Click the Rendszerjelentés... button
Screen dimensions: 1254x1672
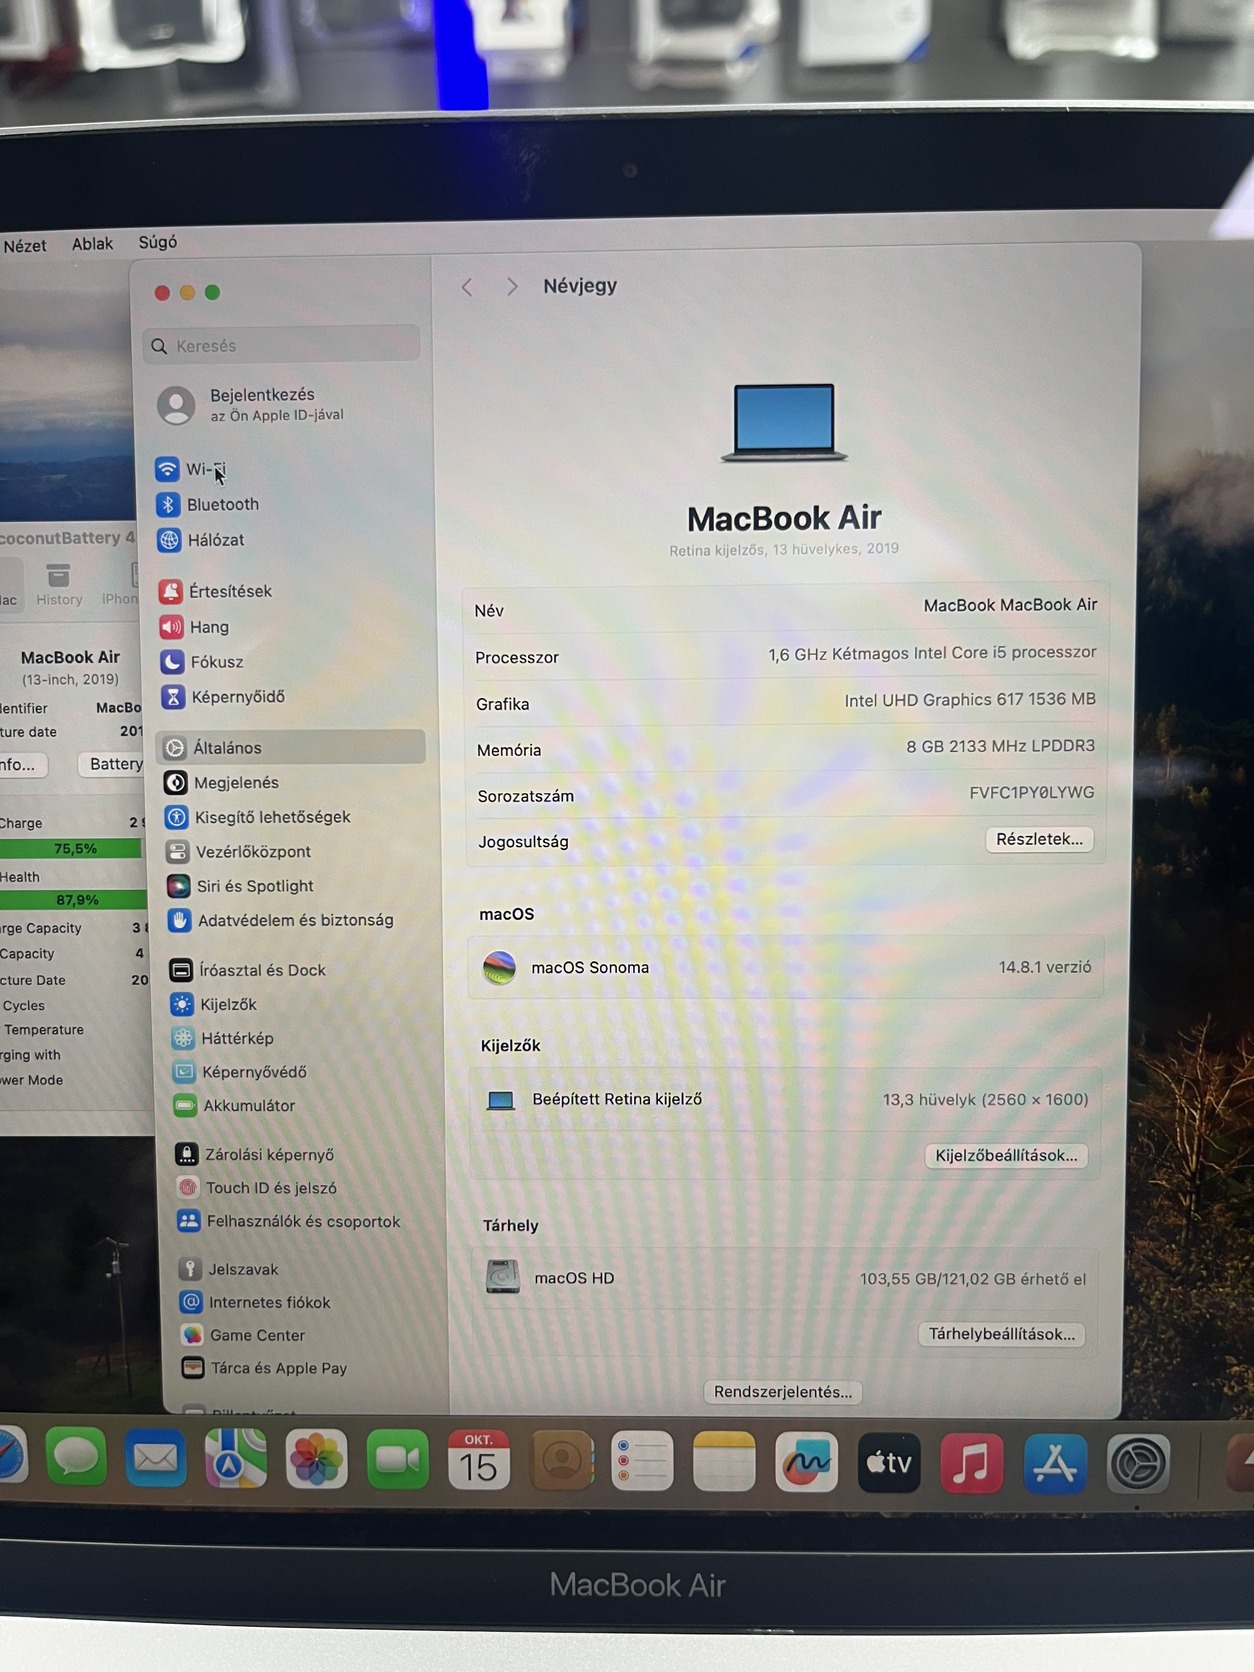(783, 1392)
